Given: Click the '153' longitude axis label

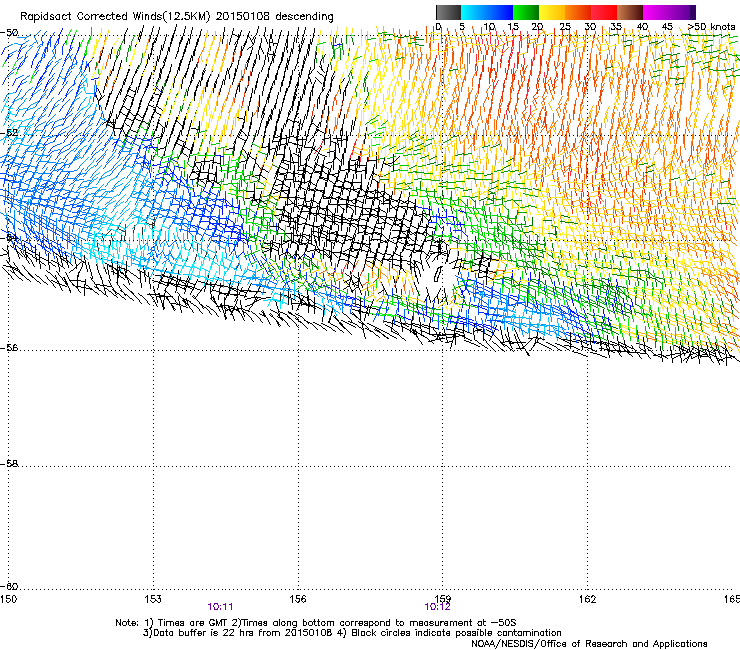Looking at the screenshot, I should click(x=153, y=599).
